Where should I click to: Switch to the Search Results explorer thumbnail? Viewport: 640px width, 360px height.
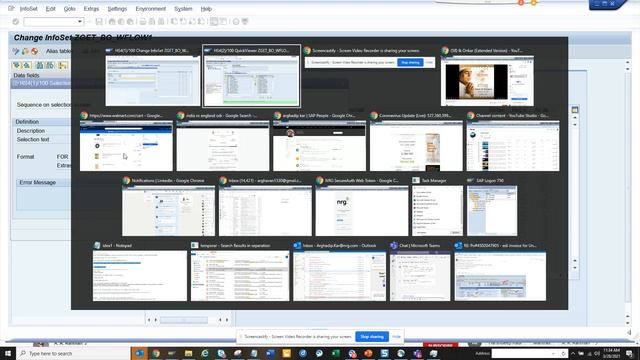240,272
